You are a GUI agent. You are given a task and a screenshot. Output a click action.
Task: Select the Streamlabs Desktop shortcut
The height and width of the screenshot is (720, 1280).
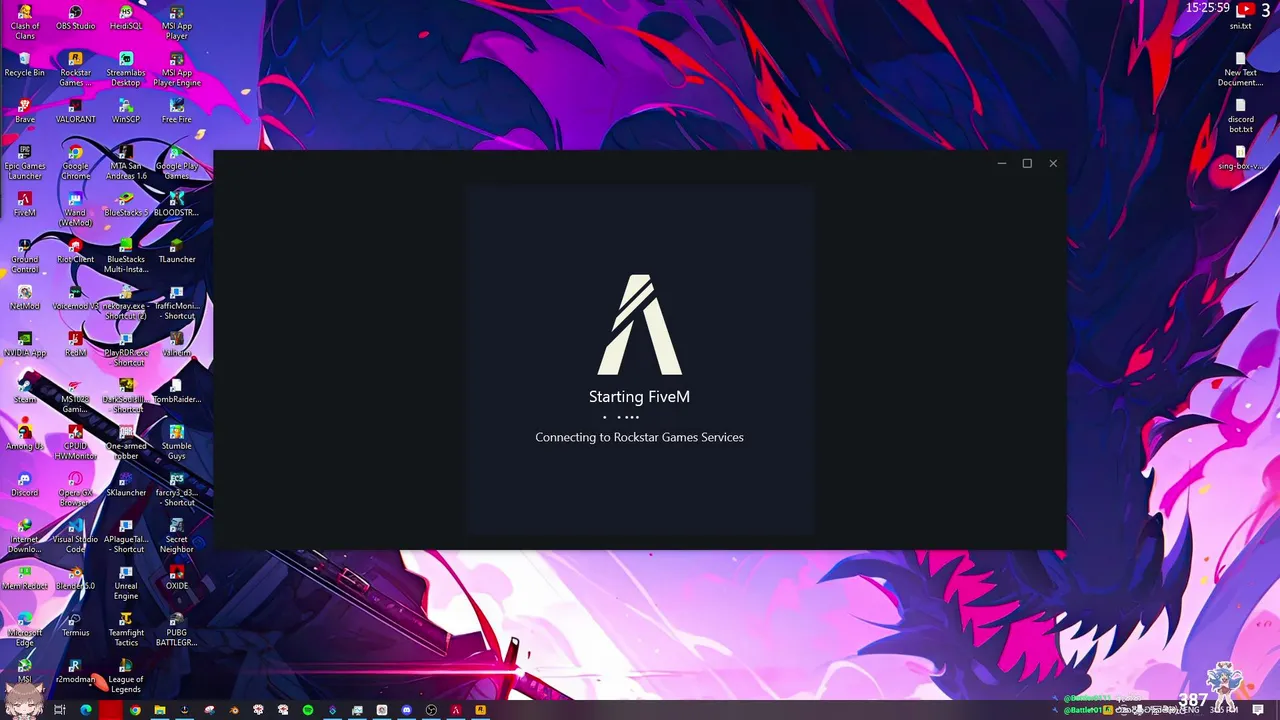(x=126, y=68)
